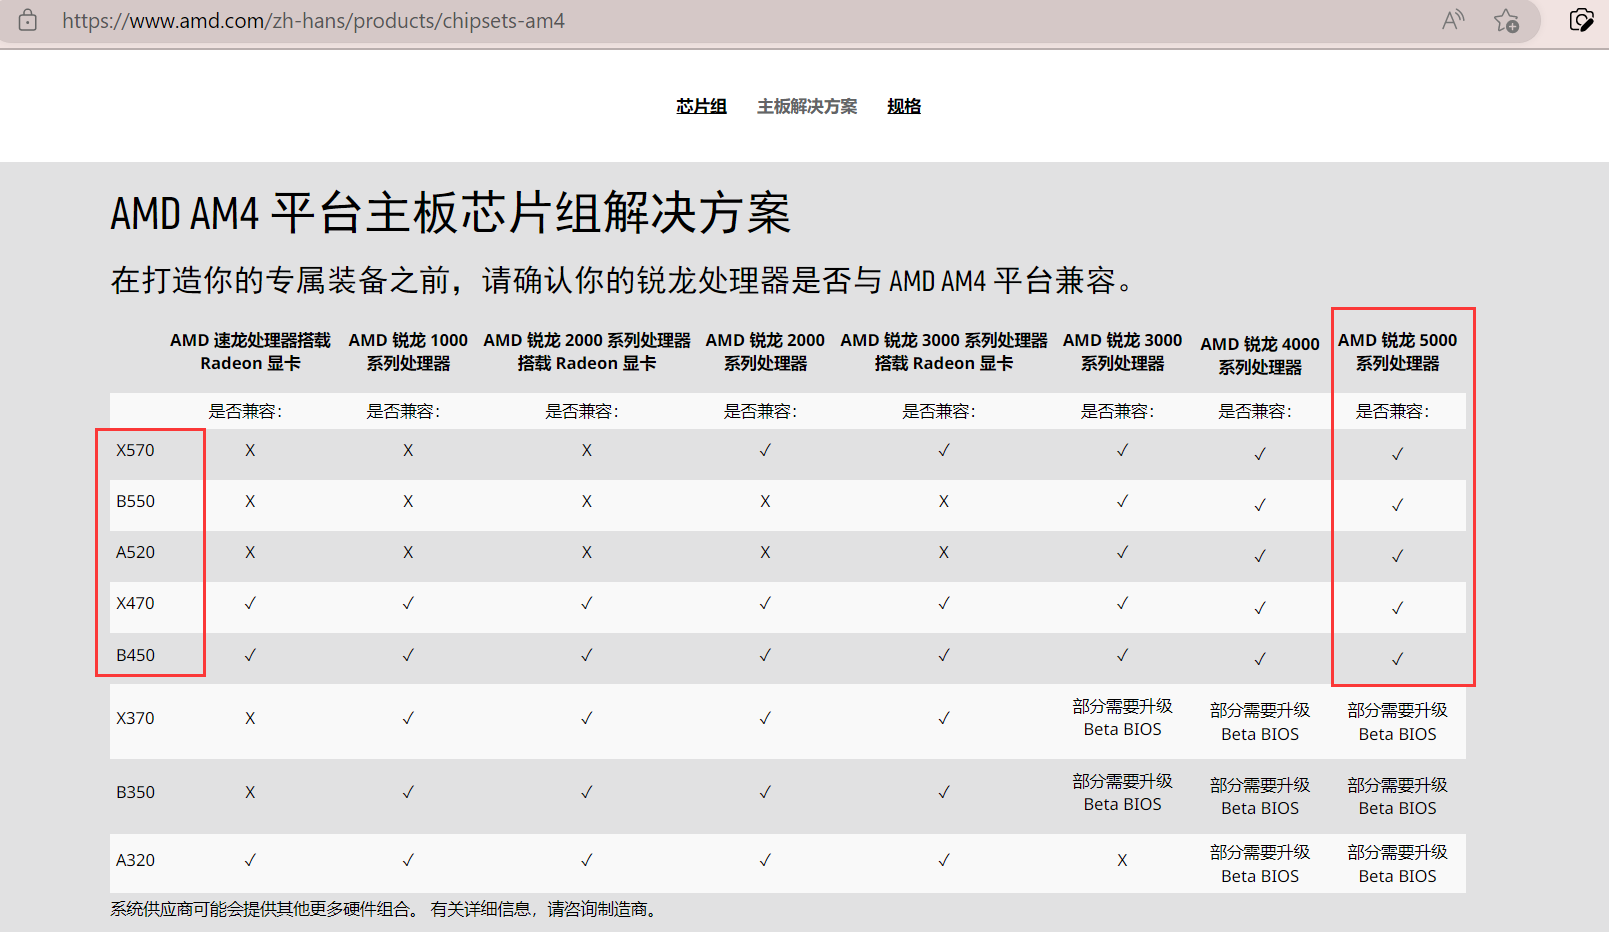Select column header AMD 速龙处理器搭载 Radeon 显卡
The width and height of the screenshot is (1609, 932).
pos(250,352)
